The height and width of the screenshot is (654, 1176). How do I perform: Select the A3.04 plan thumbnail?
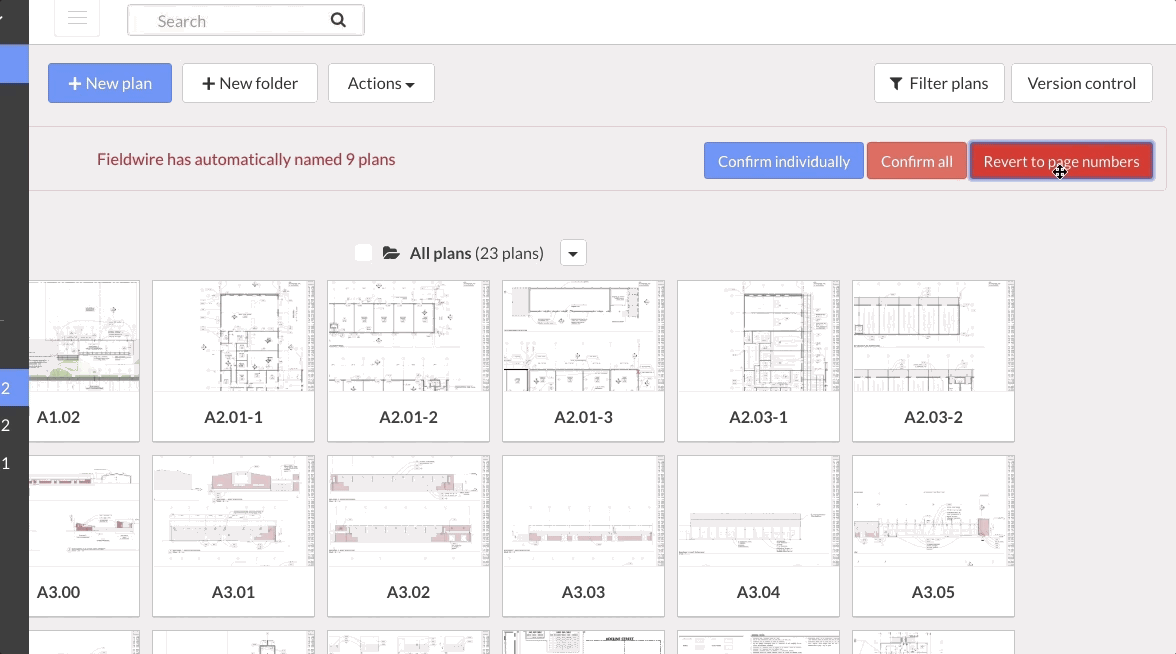pyautogui.click(x=758, y=512)
